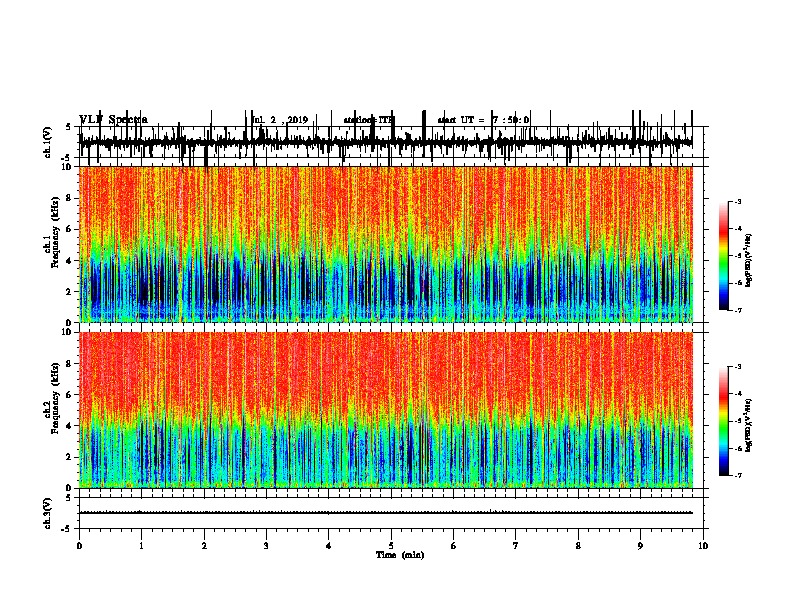This screenshot has width=792, height=612.
Task: Click the 'VLF Spectra' plot title
Action: 114,120
